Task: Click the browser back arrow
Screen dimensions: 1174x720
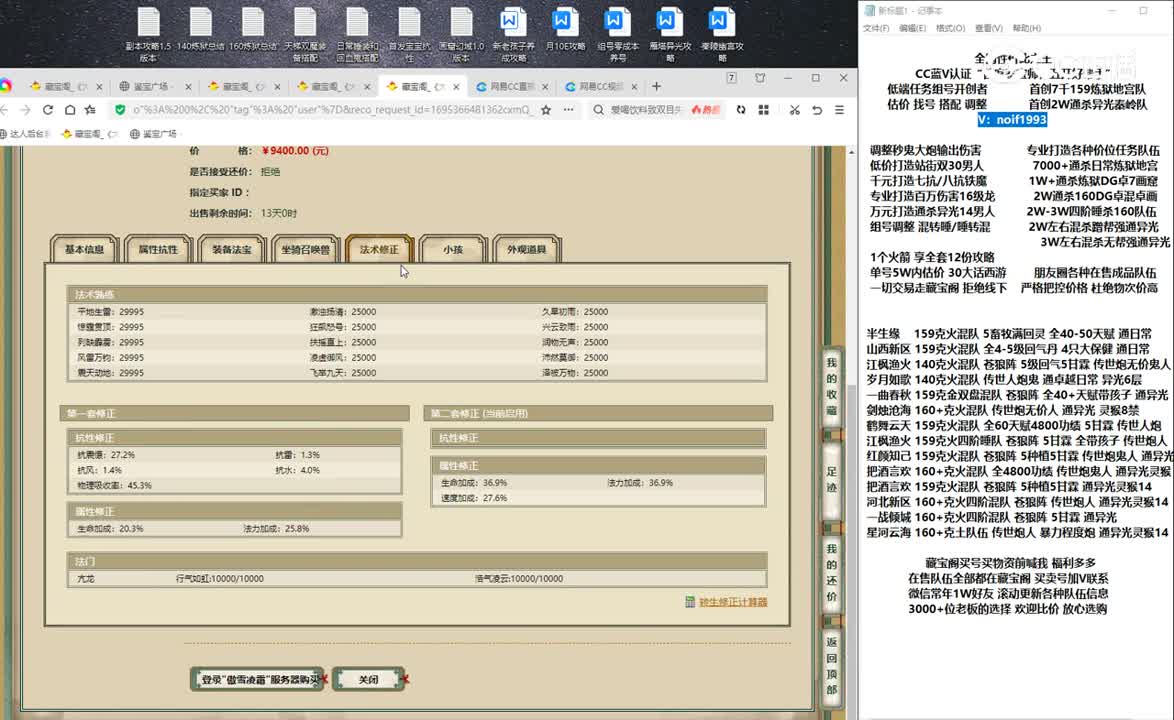Action: click(x=4, y=110)
